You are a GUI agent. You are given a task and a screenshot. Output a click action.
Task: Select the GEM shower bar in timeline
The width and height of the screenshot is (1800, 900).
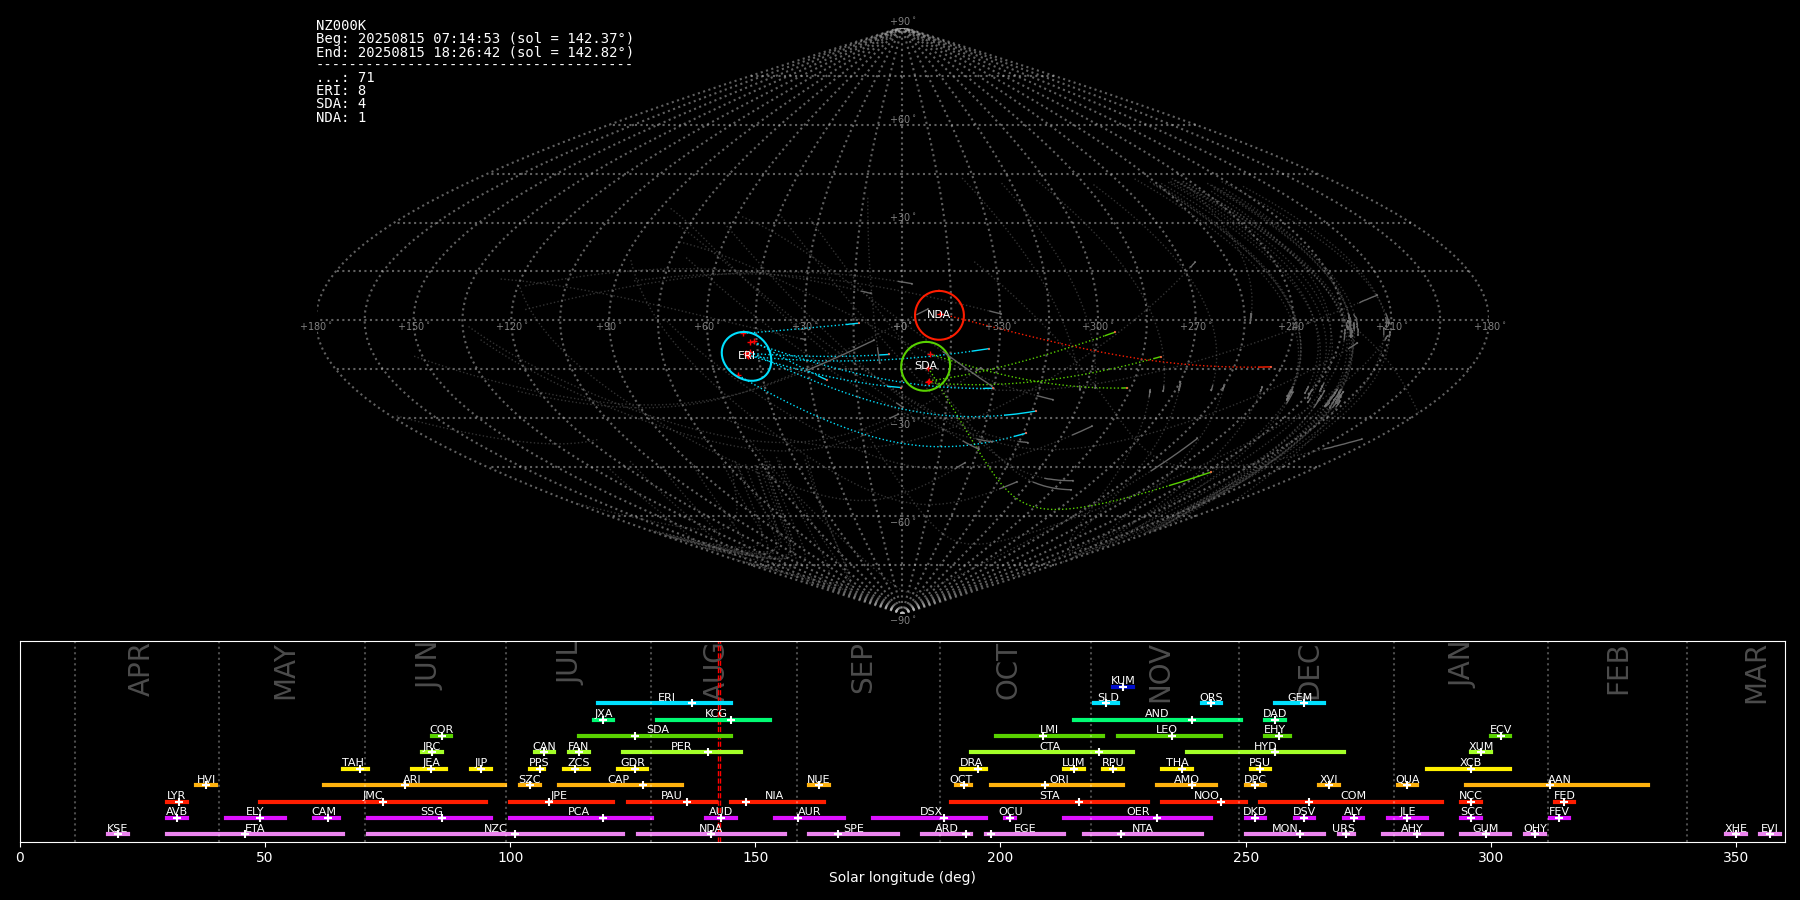(1299, 703)
